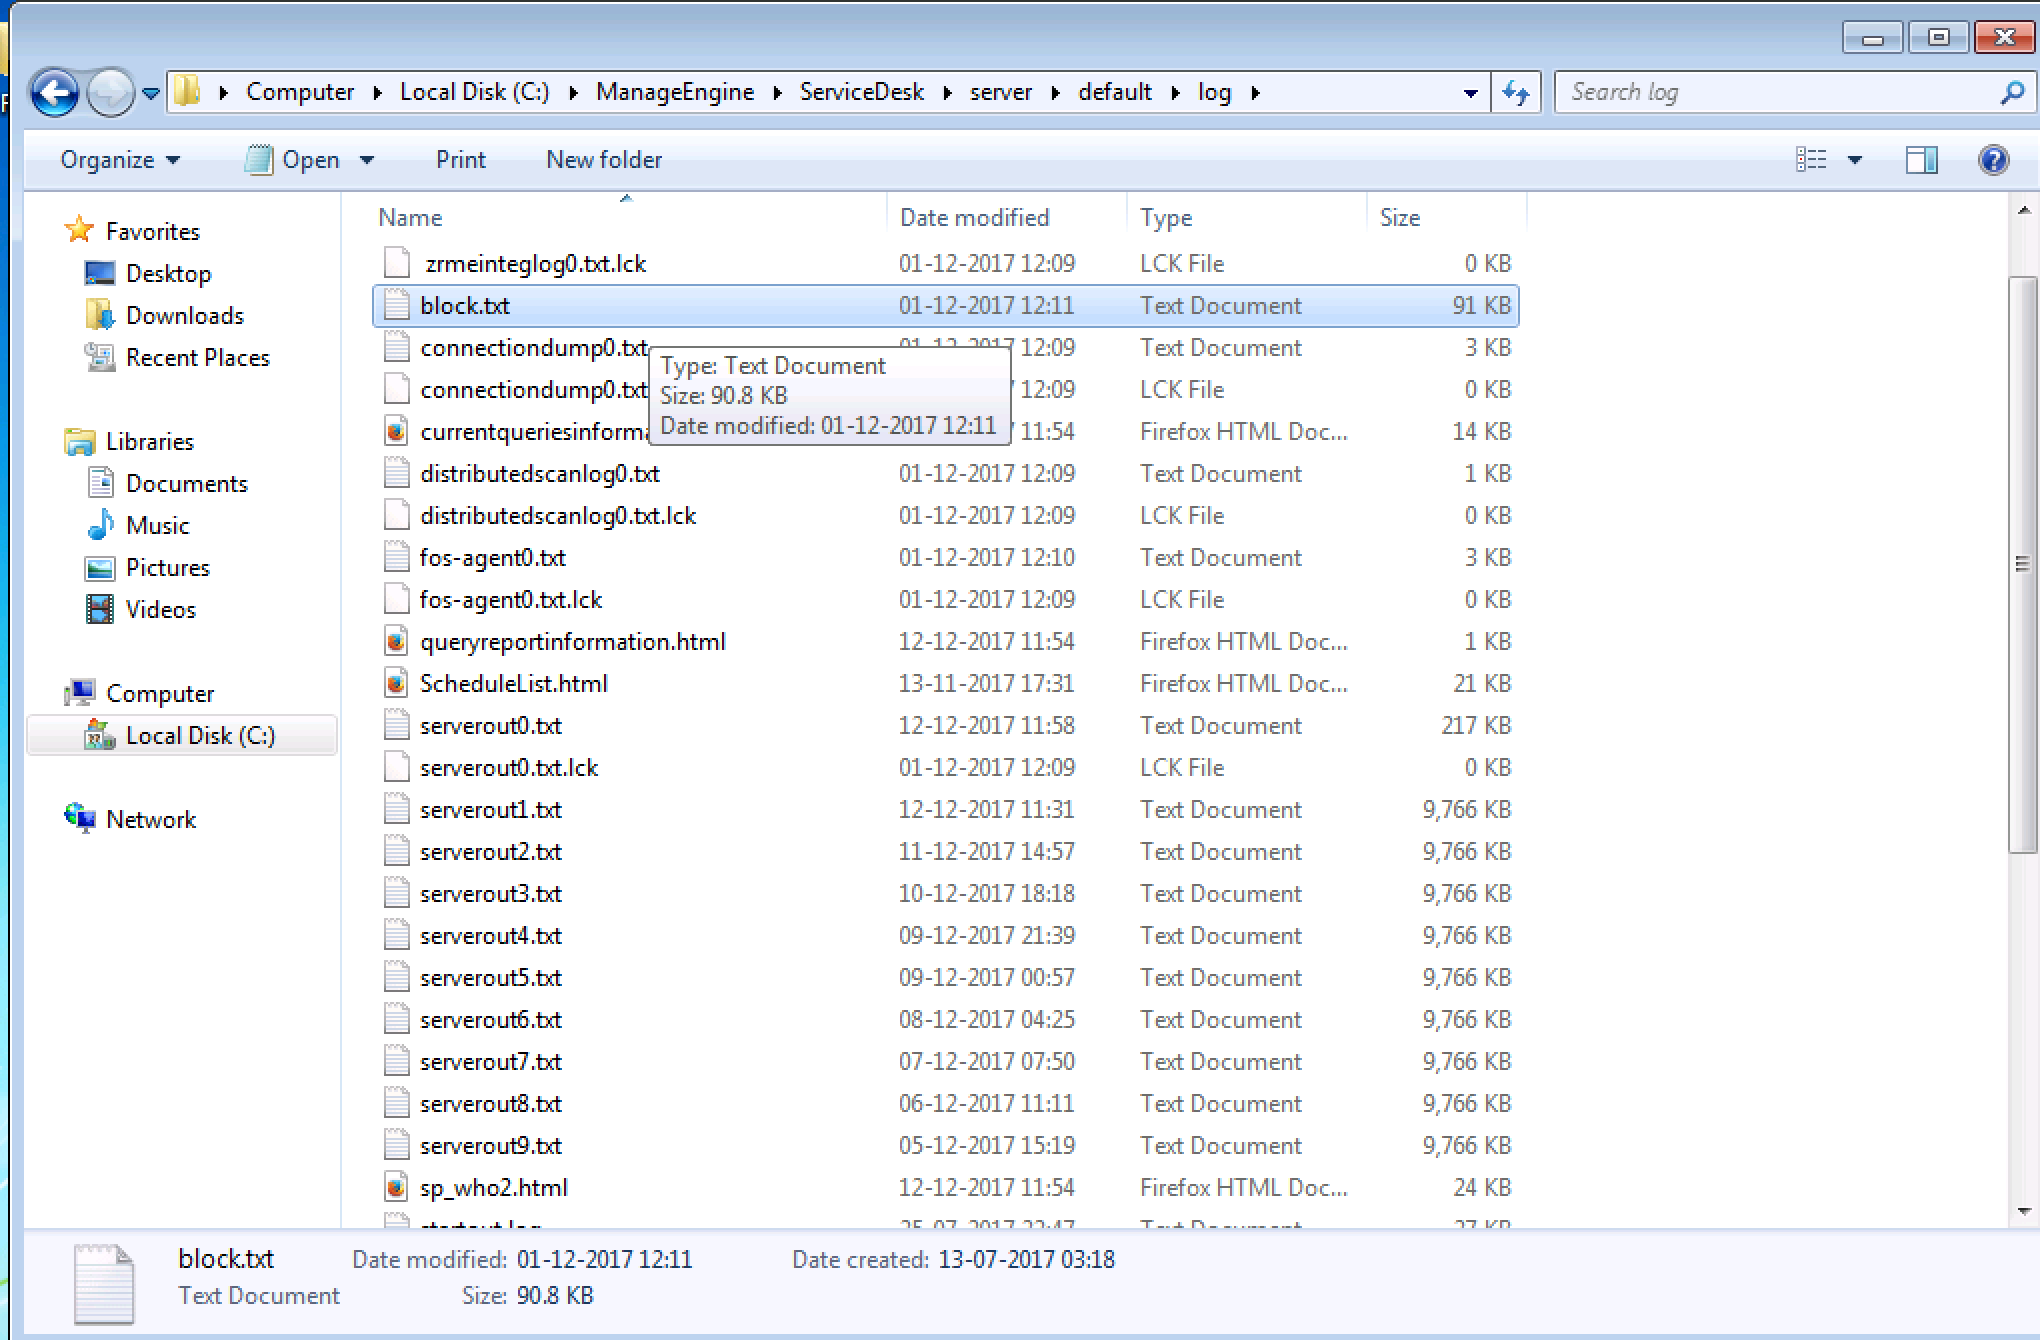Refresh the log folder view

pos(1516,93)
